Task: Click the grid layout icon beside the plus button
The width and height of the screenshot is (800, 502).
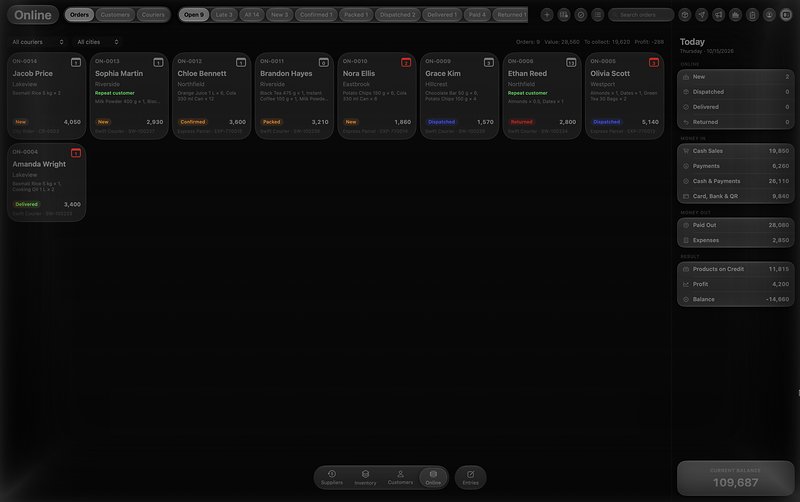Action: click(x=563, y=15)
